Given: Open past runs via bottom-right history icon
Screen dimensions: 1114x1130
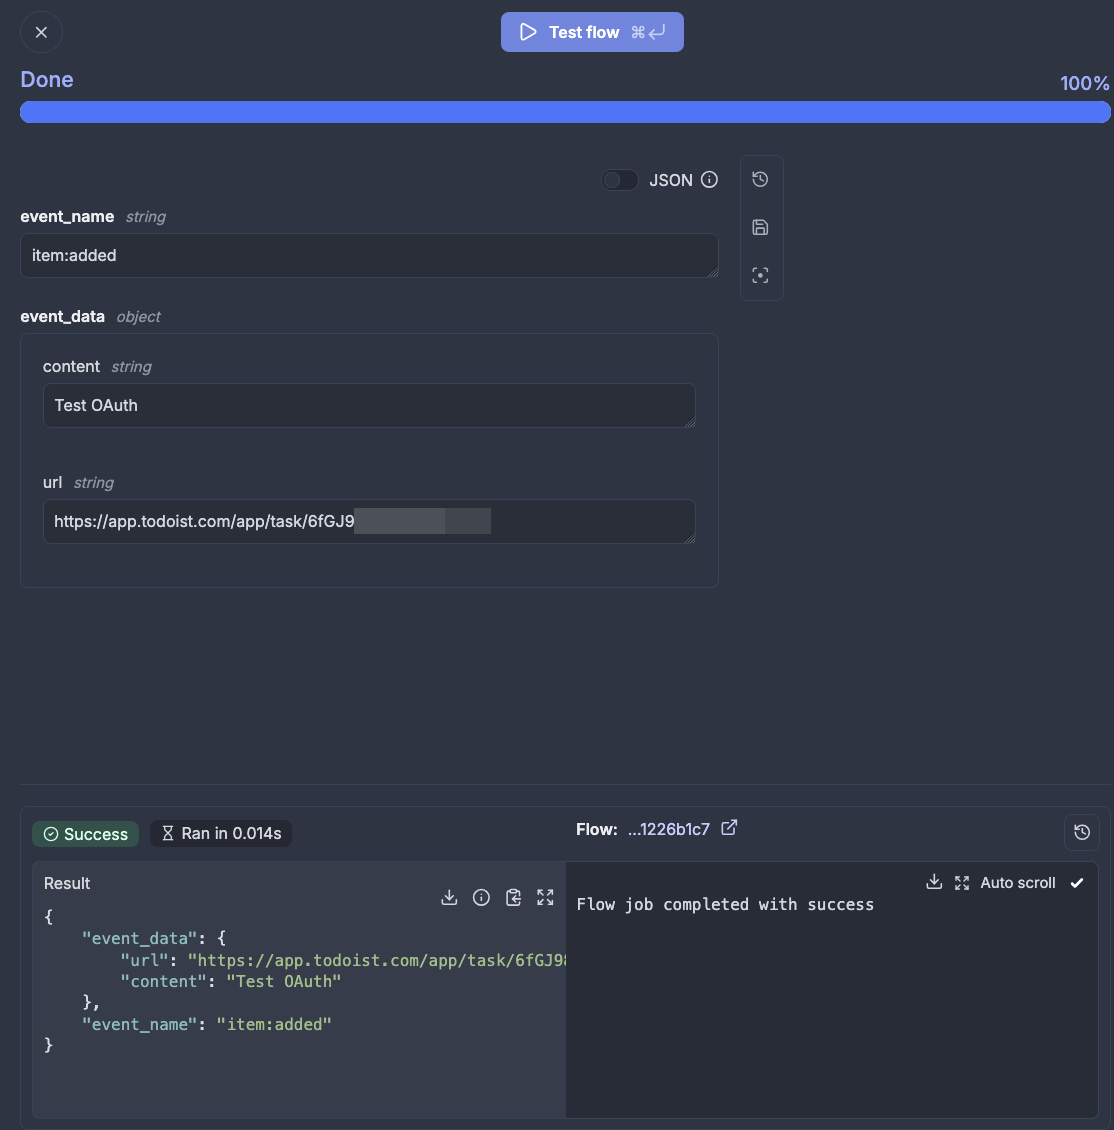Looking at the screenshot, I should [1082, 832].
